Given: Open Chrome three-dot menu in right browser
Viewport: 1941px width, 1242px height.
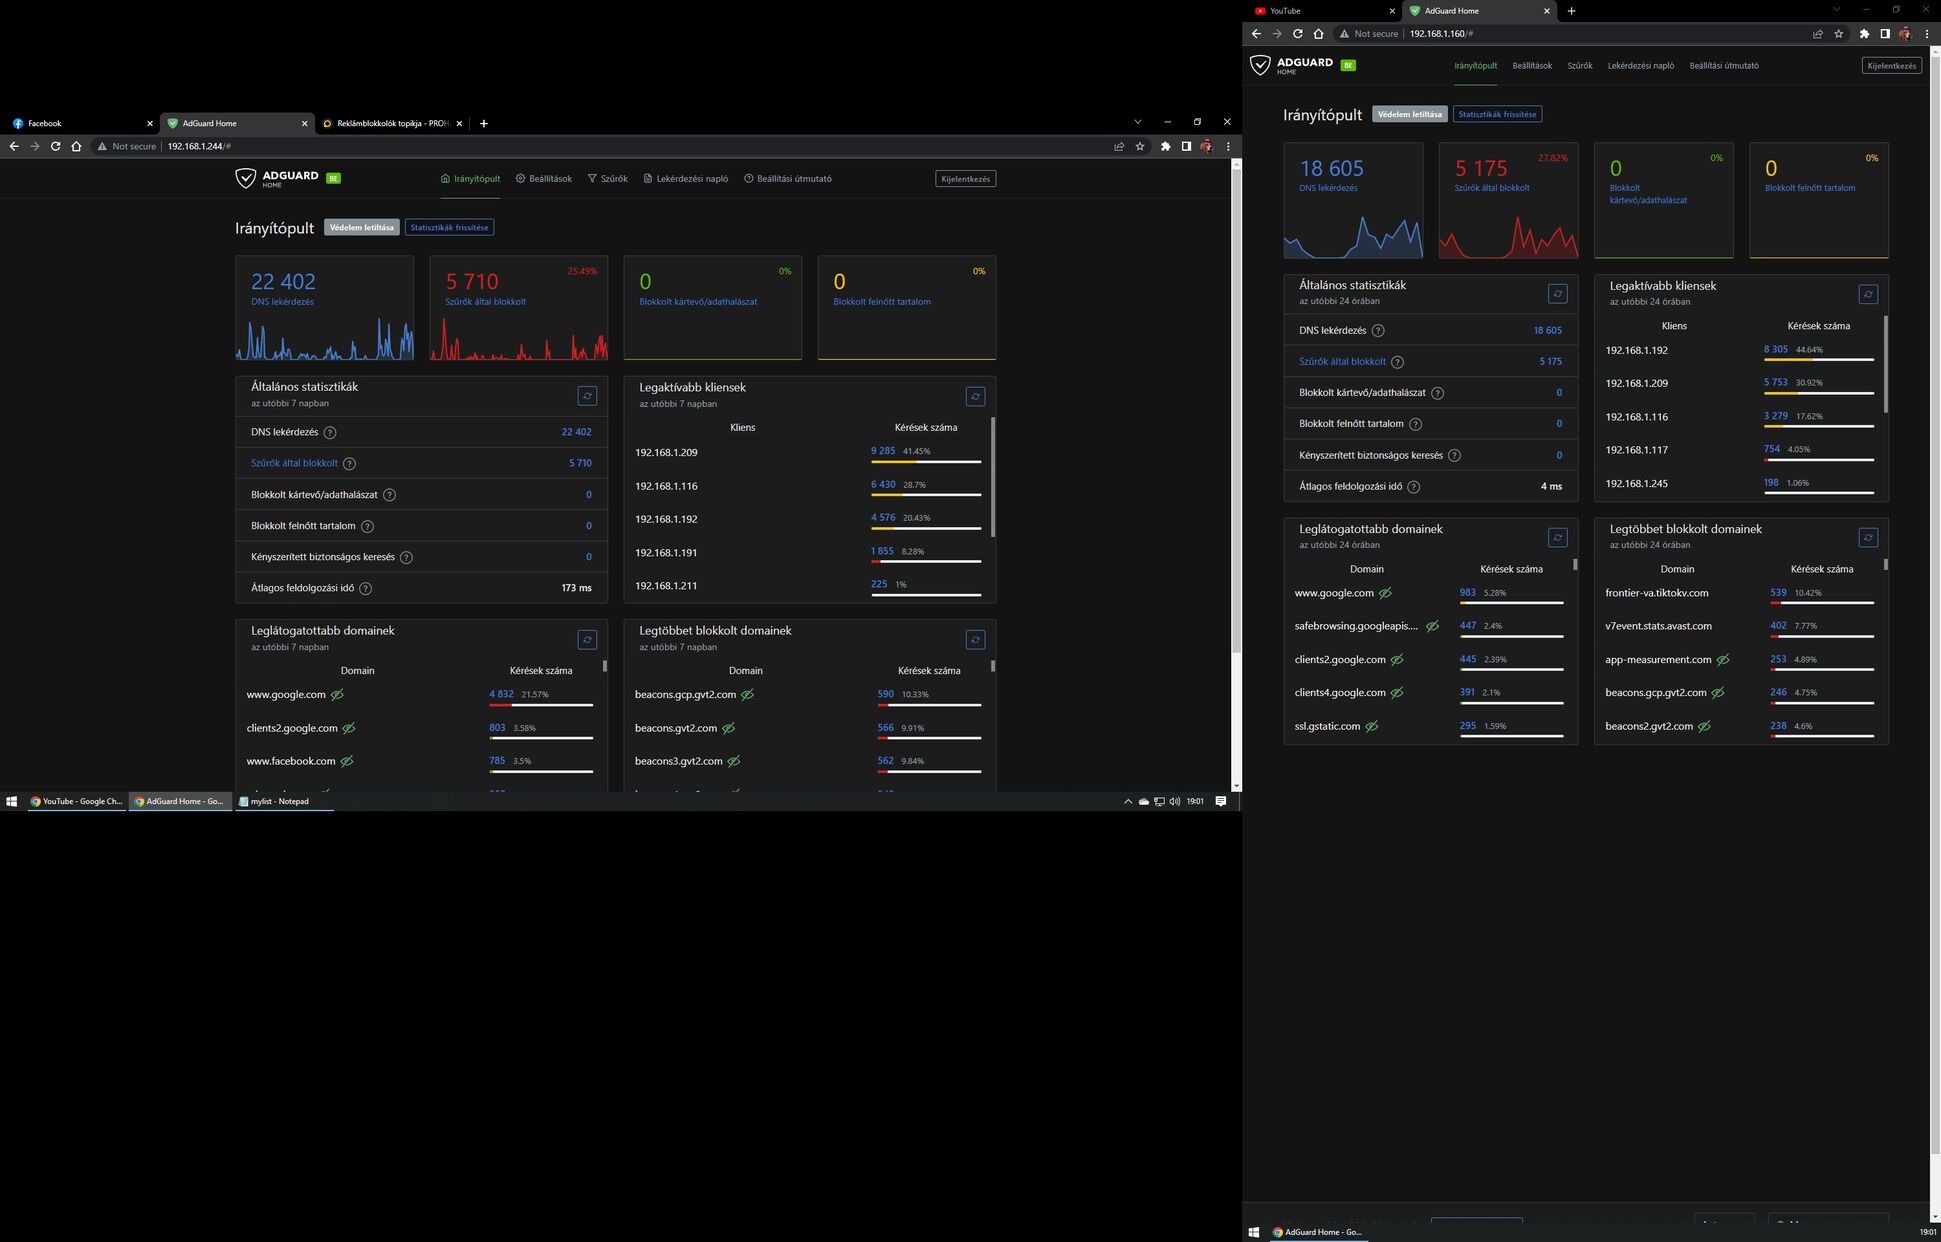Looking at the screenshot, I should [1927, 34].
